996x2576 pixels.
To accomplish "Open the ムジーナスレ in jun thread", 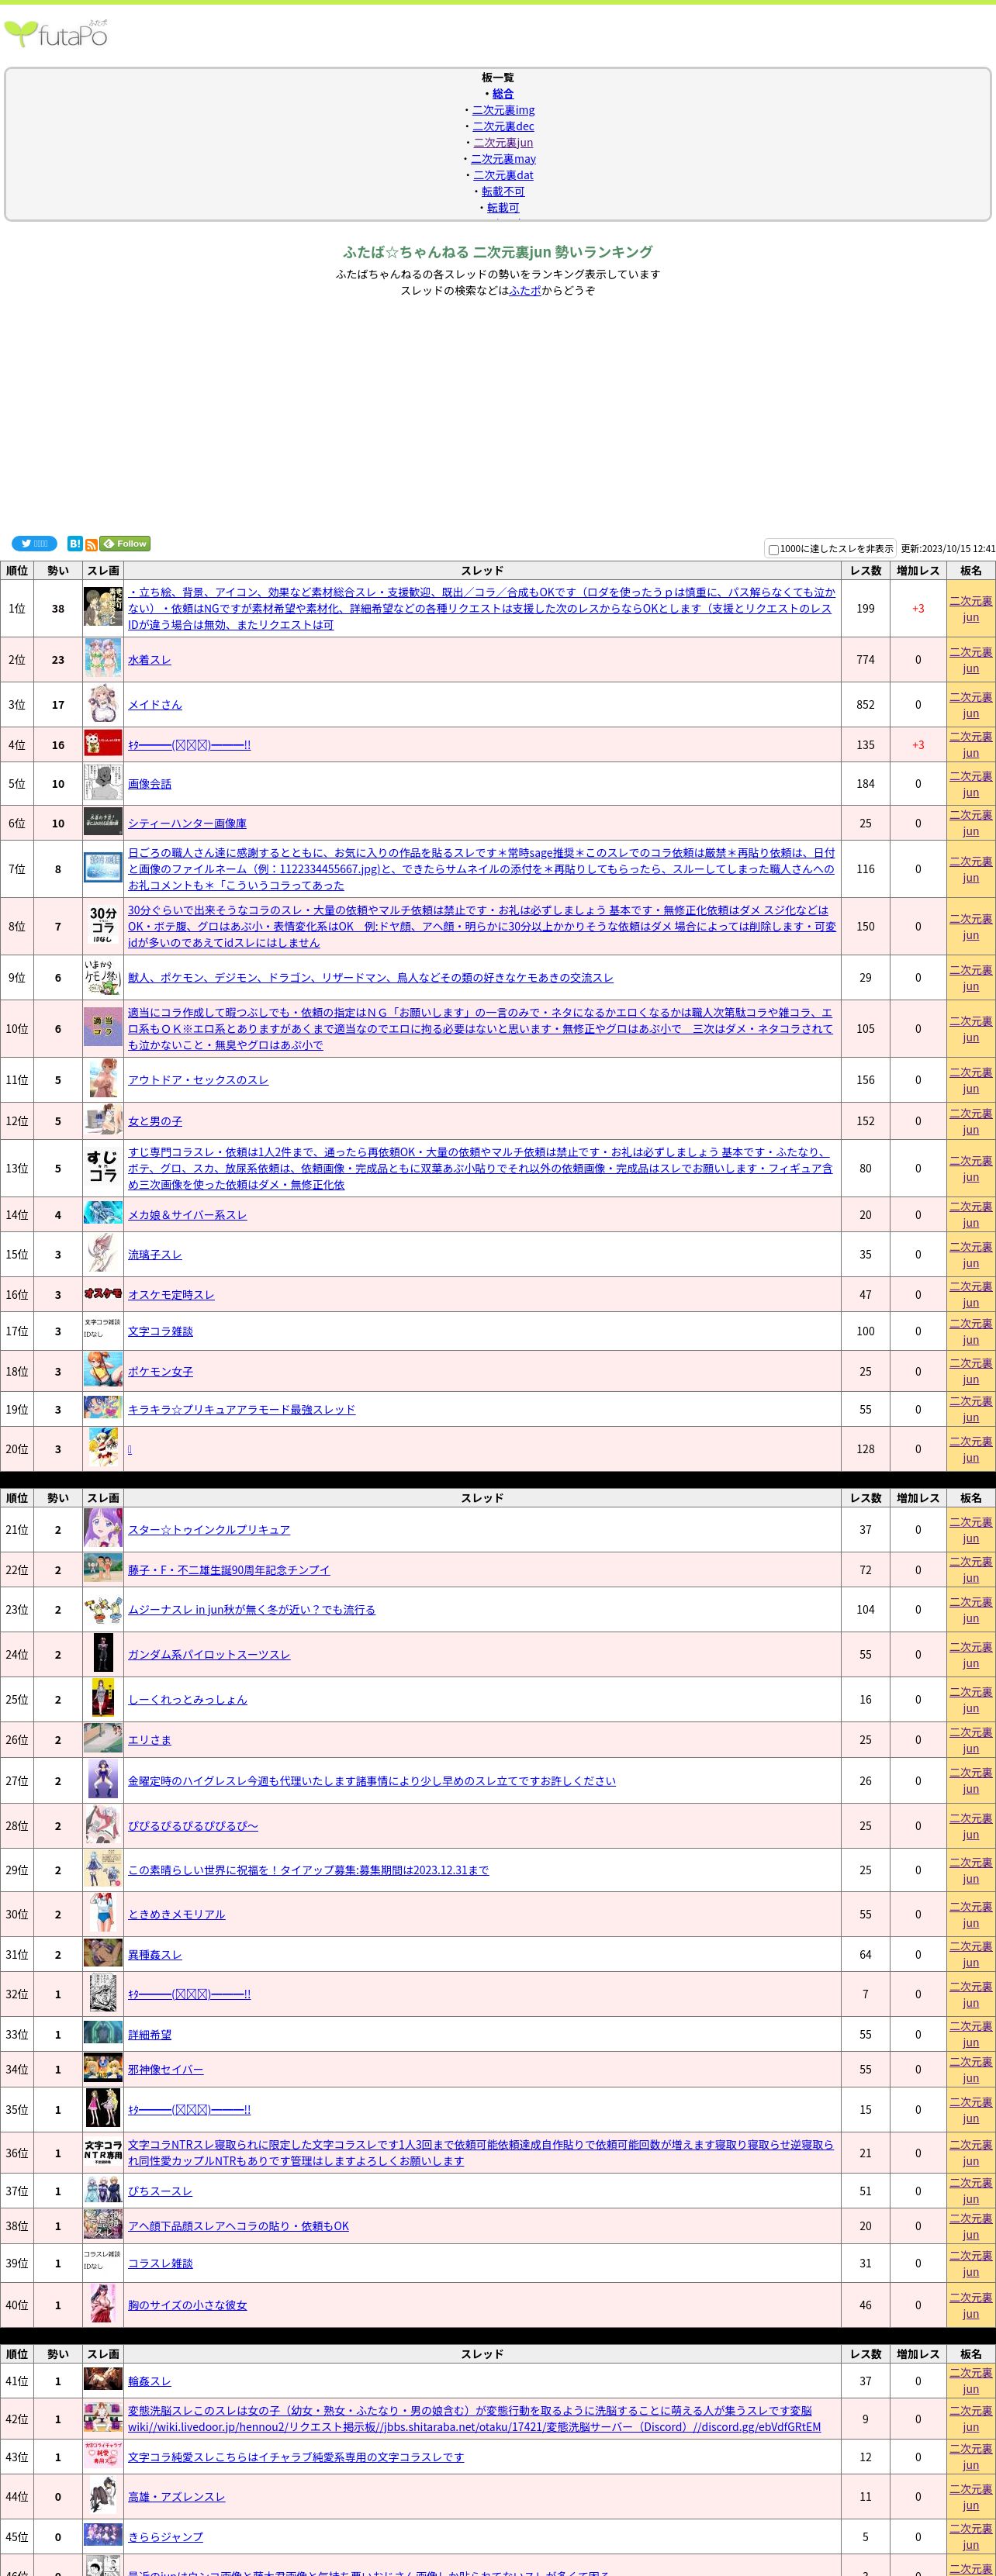I will tap(252, 1610).
